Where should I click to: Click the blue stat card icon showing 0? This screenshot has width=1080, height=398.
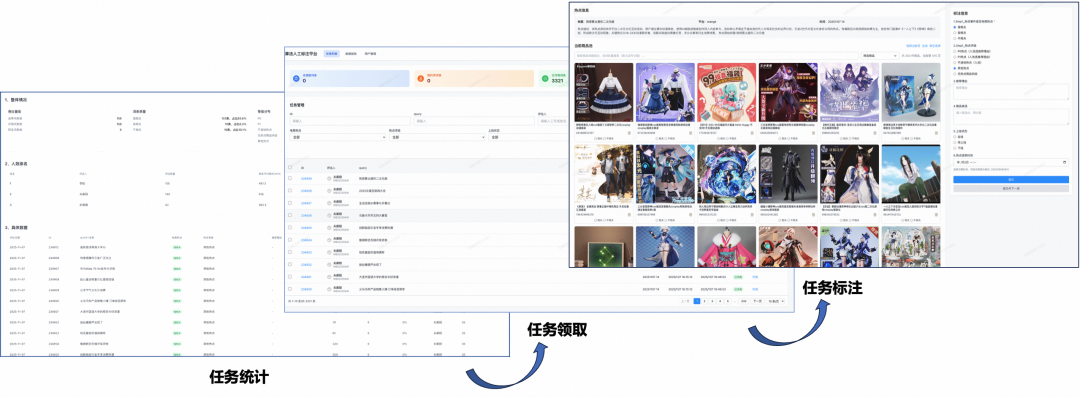click(x=295, y=79)
